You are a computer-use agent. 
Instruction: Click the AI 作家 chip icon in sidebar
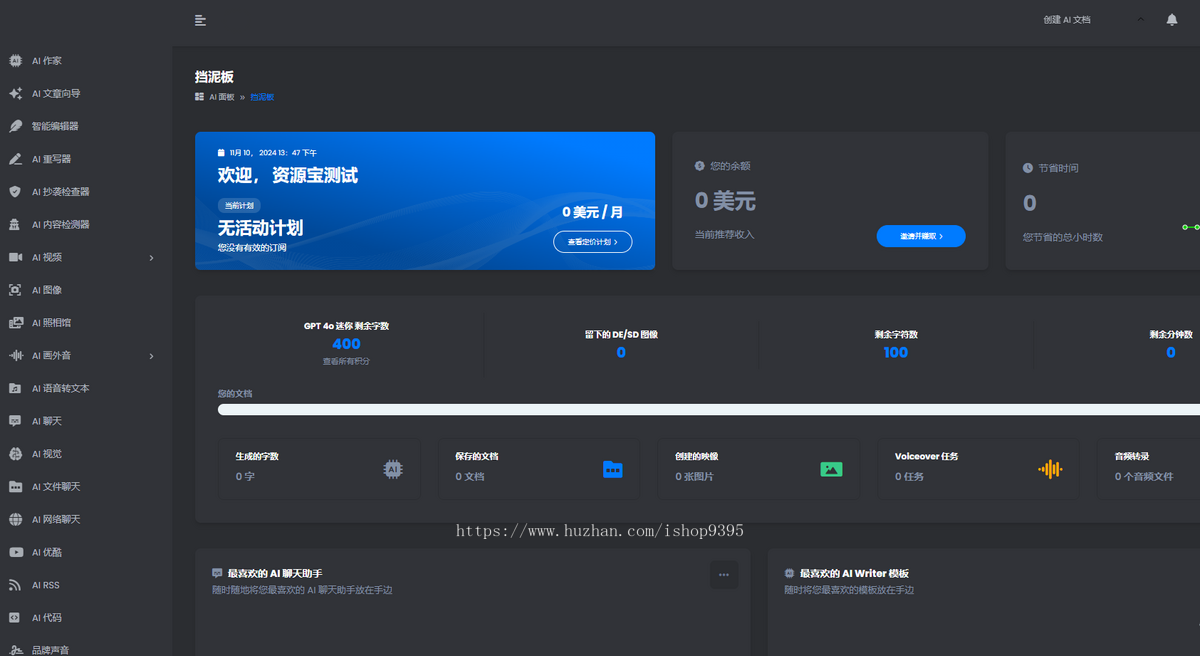point(15,61)
